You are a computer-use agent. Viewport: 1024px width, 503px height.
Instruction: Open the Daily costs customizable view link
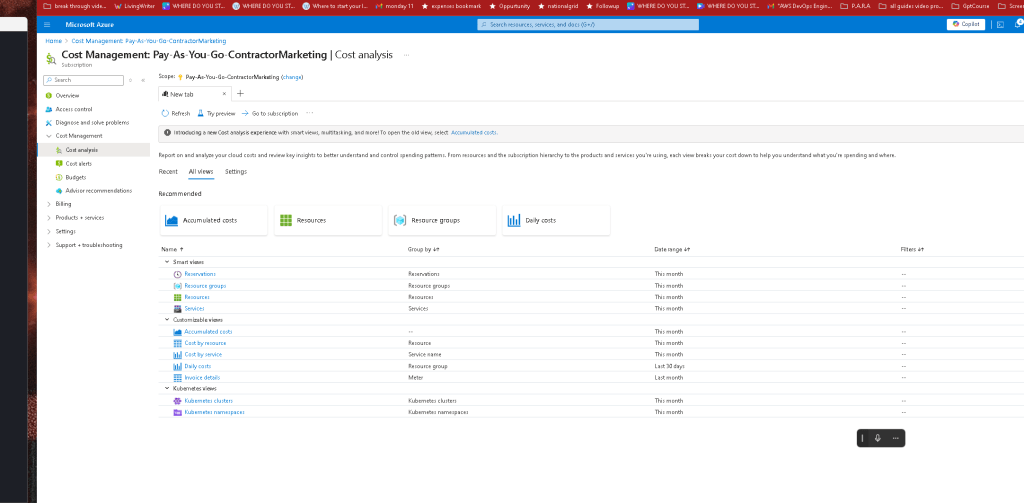(x=198, y=366)
